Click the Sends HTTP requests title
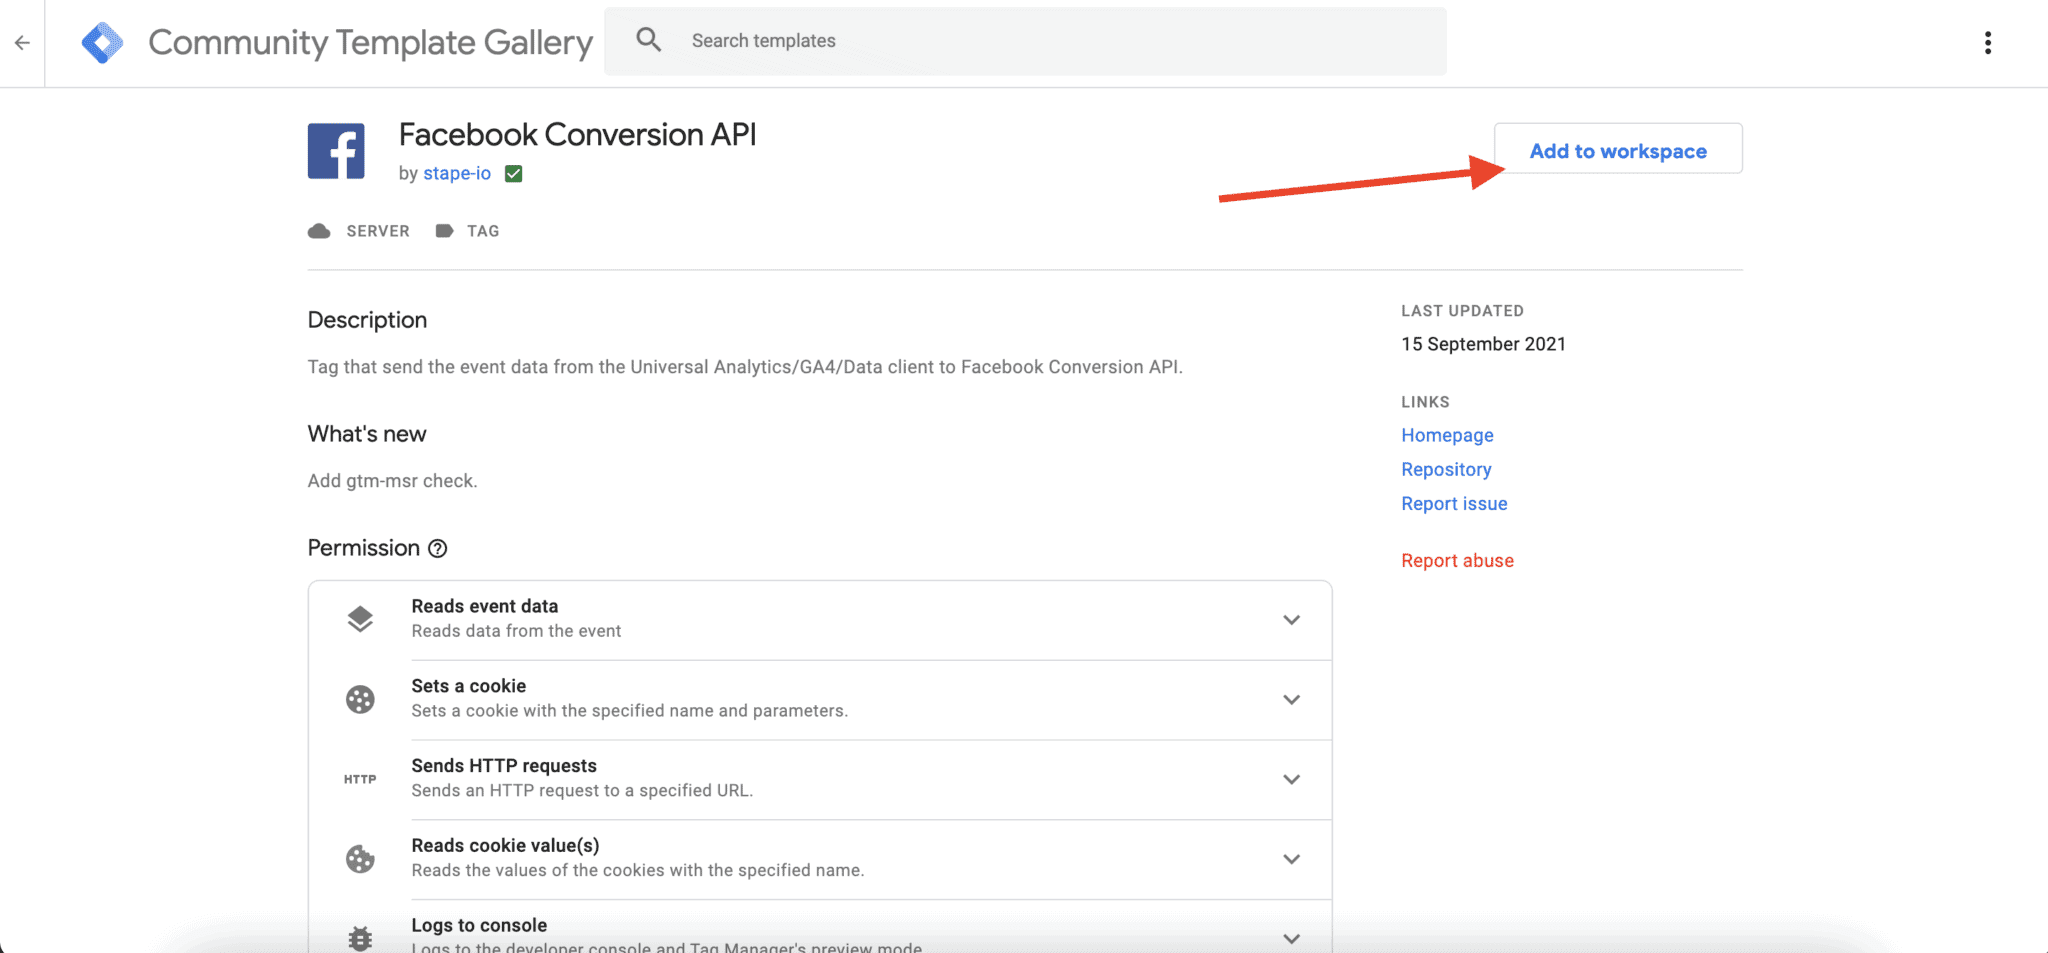 (504, 766)
